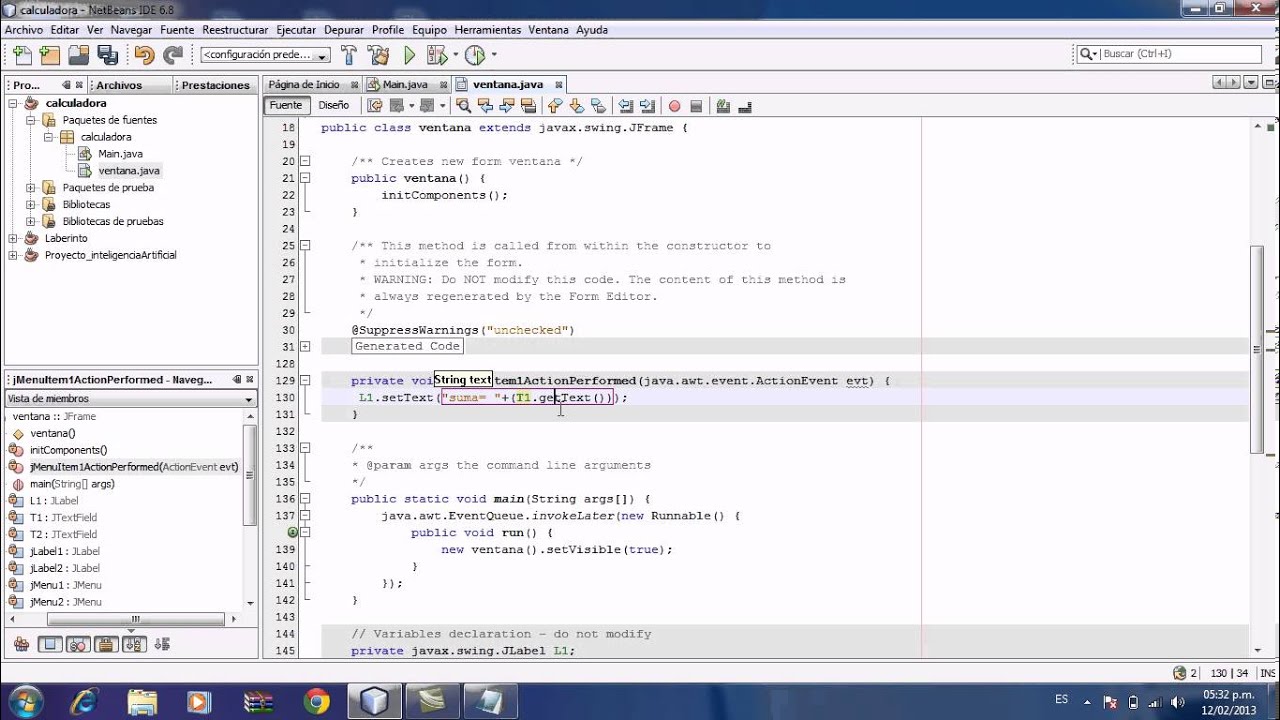Open the Reestructurar menu
The height and width of the screenshot is (720, 1280).
click(235, 30)
